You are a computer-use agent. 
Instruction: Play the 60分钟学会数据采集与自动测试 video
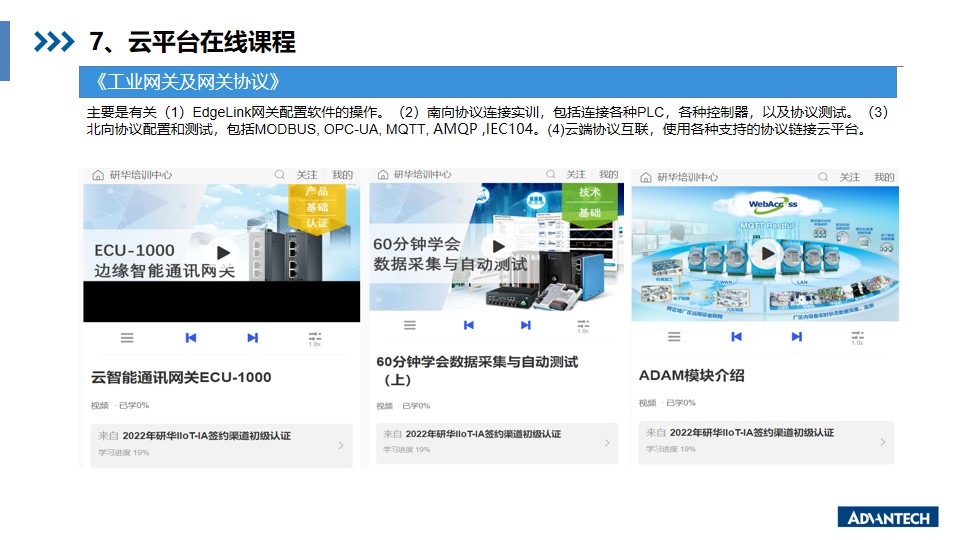pyautogui.click(x=498, y=246)
